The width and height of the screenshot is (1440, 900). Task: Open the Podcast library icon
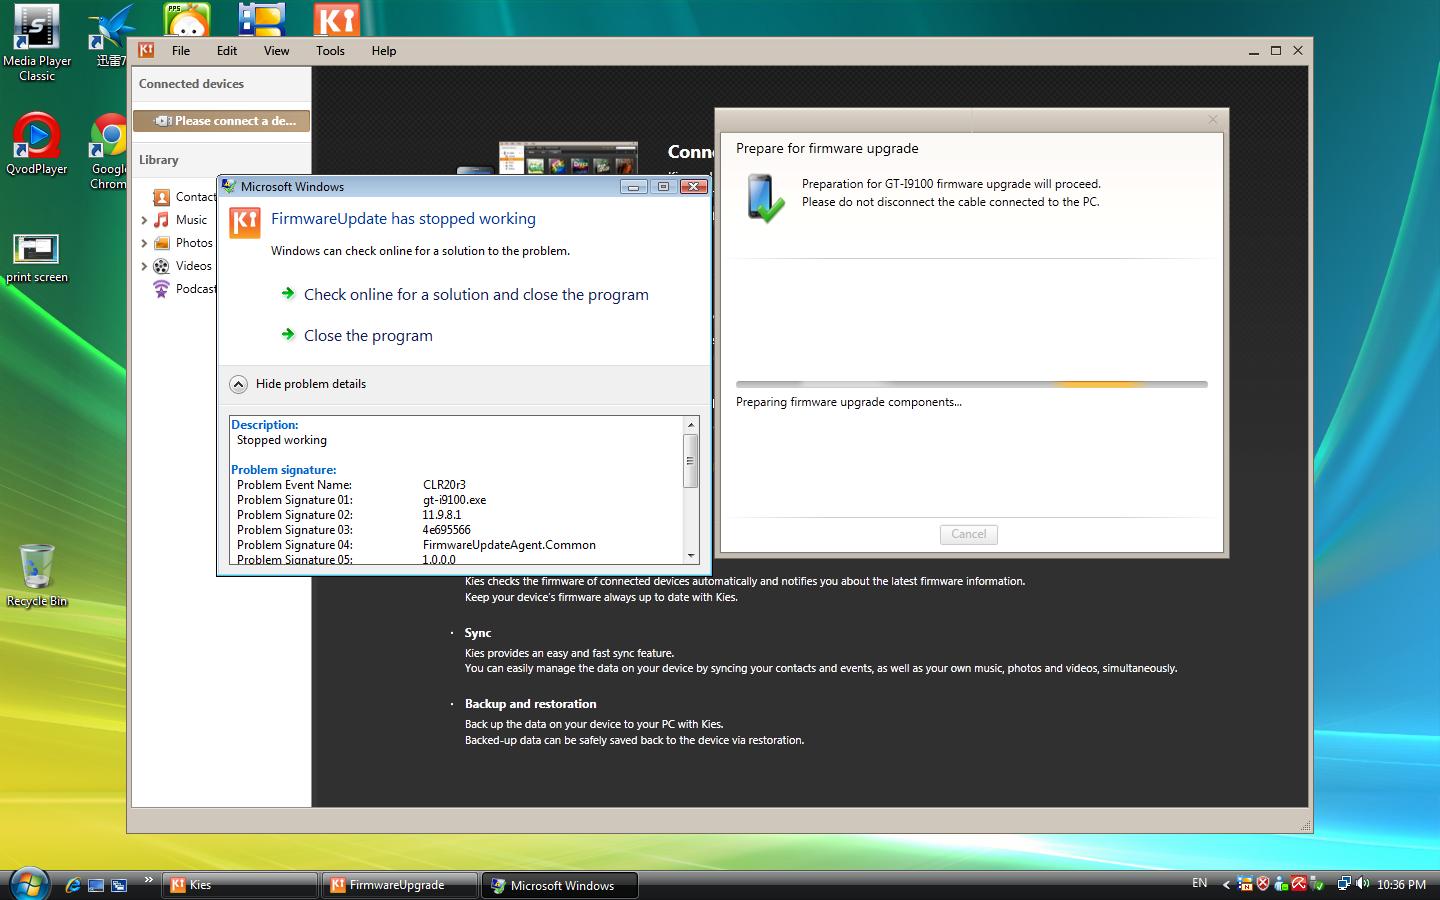click(x=161, y=289)
